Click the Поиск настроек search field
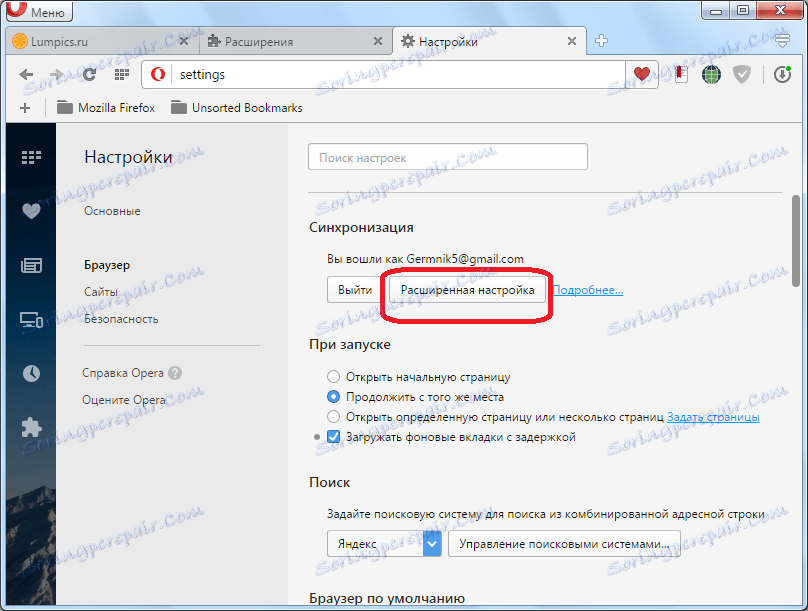808x611 pixels. click(448, 157)
